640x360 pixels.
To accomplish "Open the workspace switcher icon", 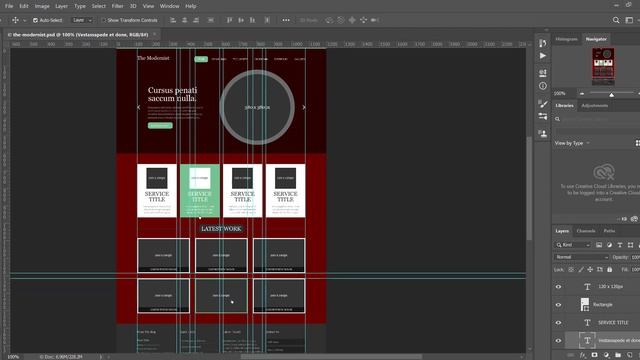I will coord(629,20).
